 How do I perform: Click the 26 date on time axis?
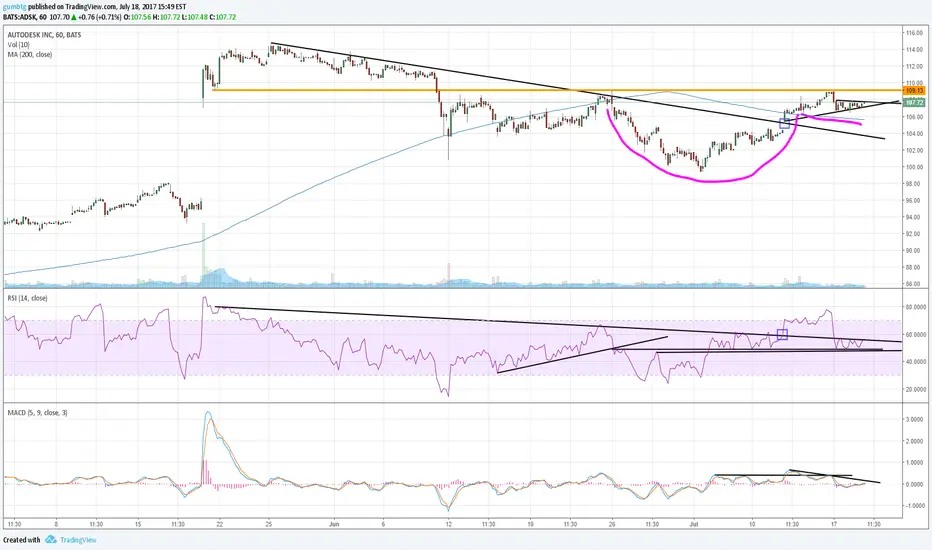(612, 524)
